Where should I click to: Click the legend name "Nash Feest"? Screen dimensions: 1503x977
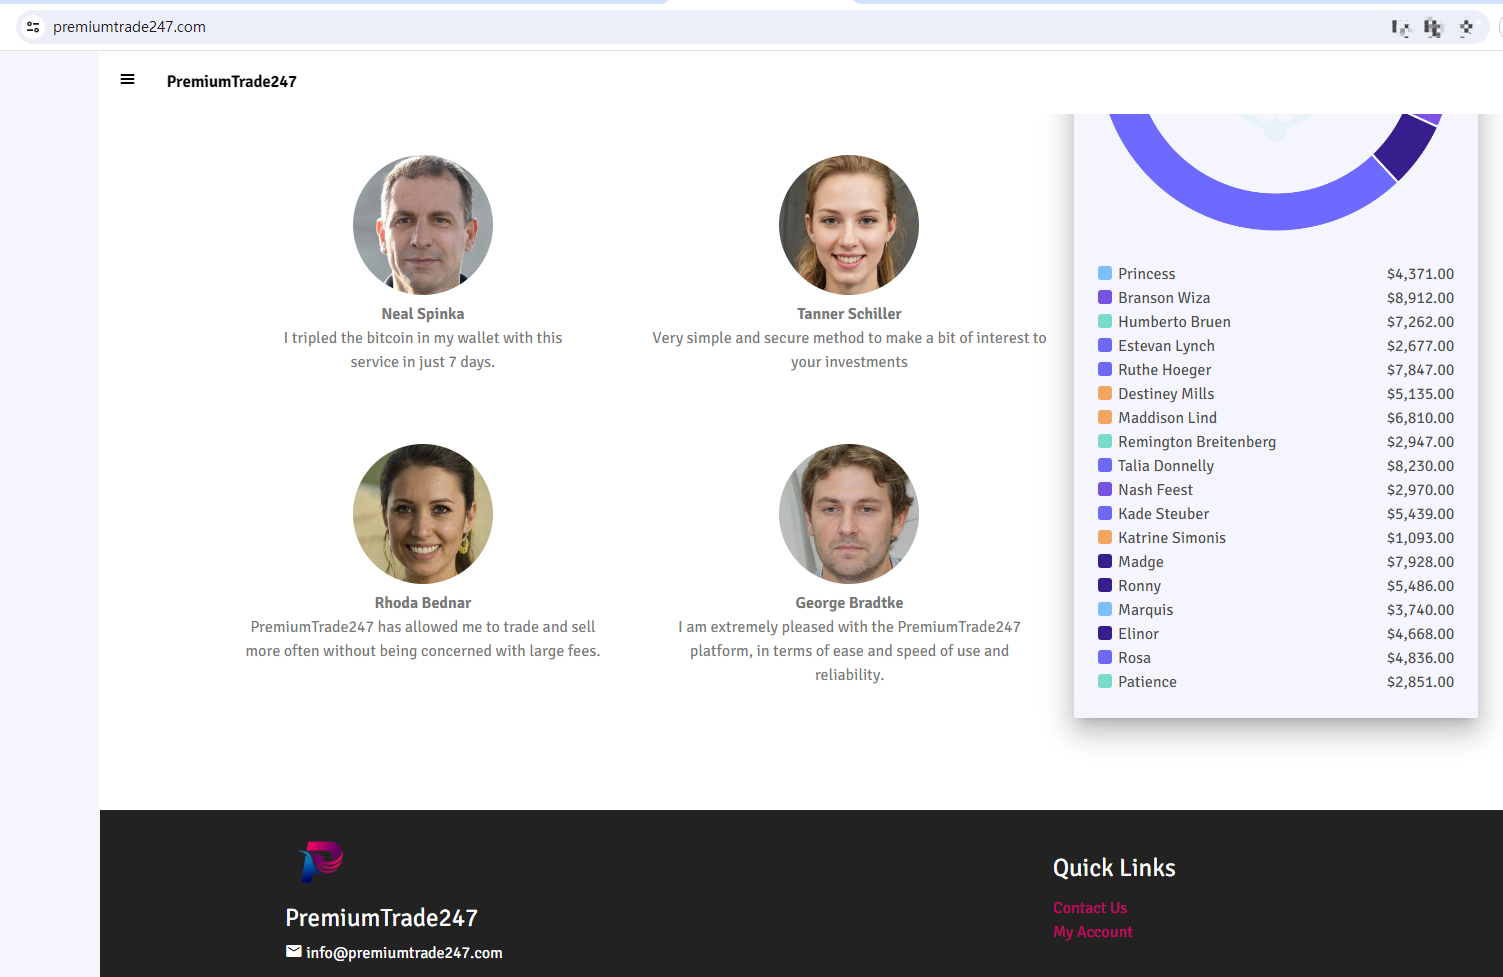click(1155, 490)
